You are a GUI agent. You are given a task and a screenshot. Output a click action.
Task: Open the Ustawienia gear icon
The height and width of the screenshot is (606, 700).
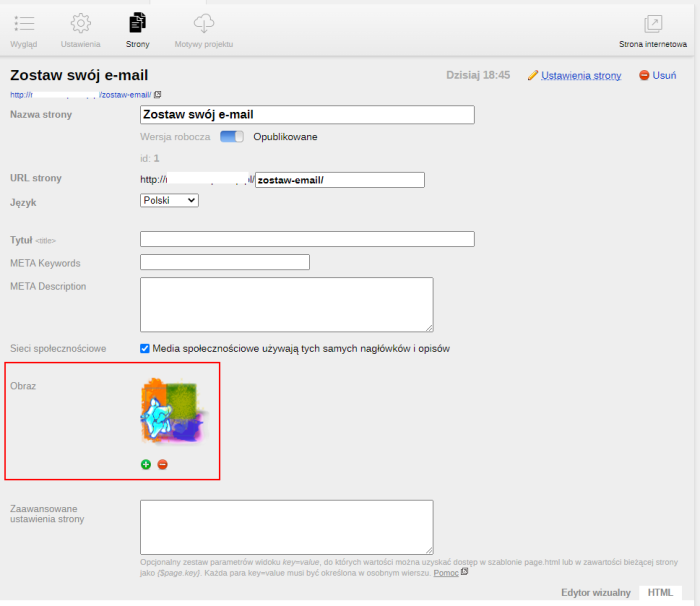pyautogui.click(x=80, y=24)
